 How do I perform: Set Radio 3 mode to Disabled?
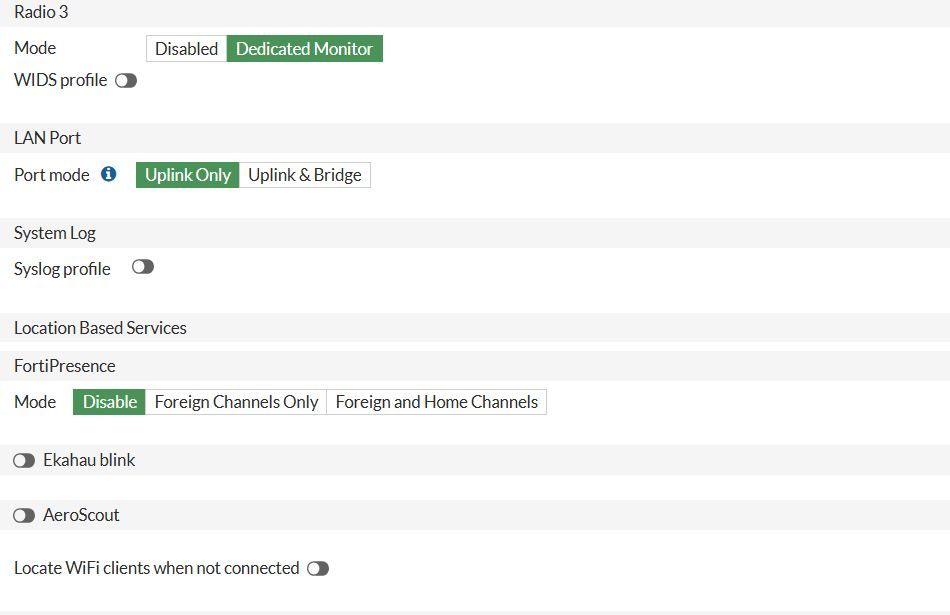click(186, 49)
